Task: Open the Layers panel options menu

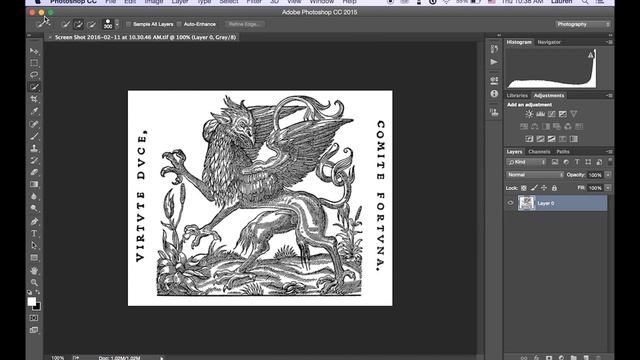Action: [609, 151]
